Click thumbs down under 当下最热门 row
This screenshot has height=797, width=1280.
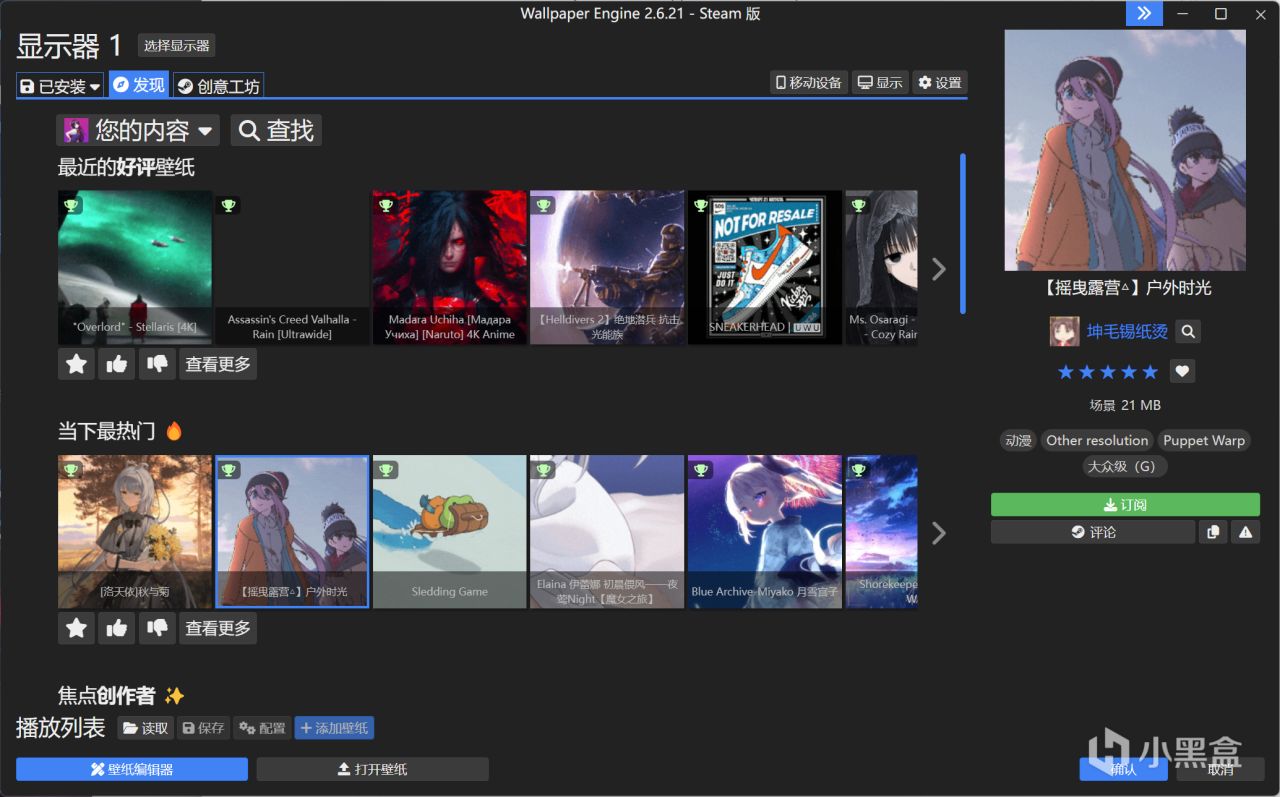pyautogui.click(x=157, y=628)
